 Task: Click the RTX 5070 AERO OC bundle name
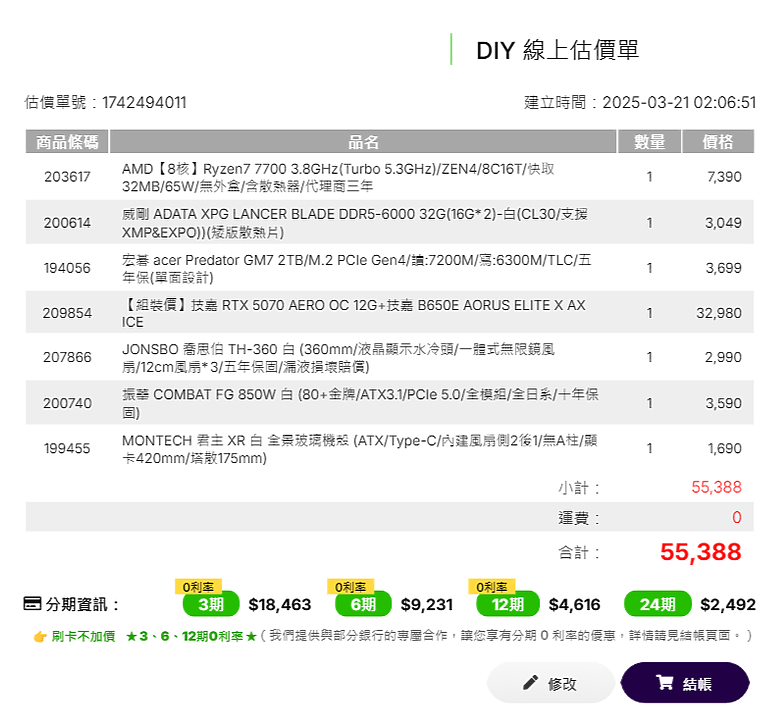[354, 313]
